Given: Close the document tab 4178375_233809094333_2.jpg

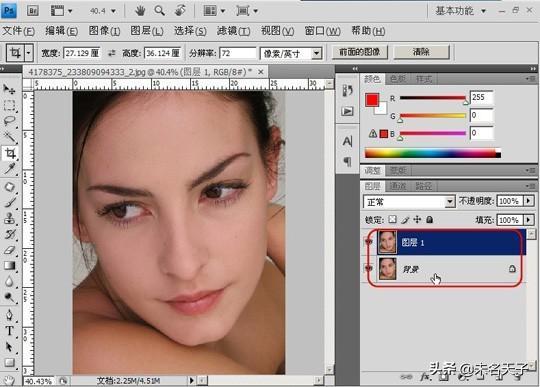Looking at the screenshot, I should coord(261,72).
